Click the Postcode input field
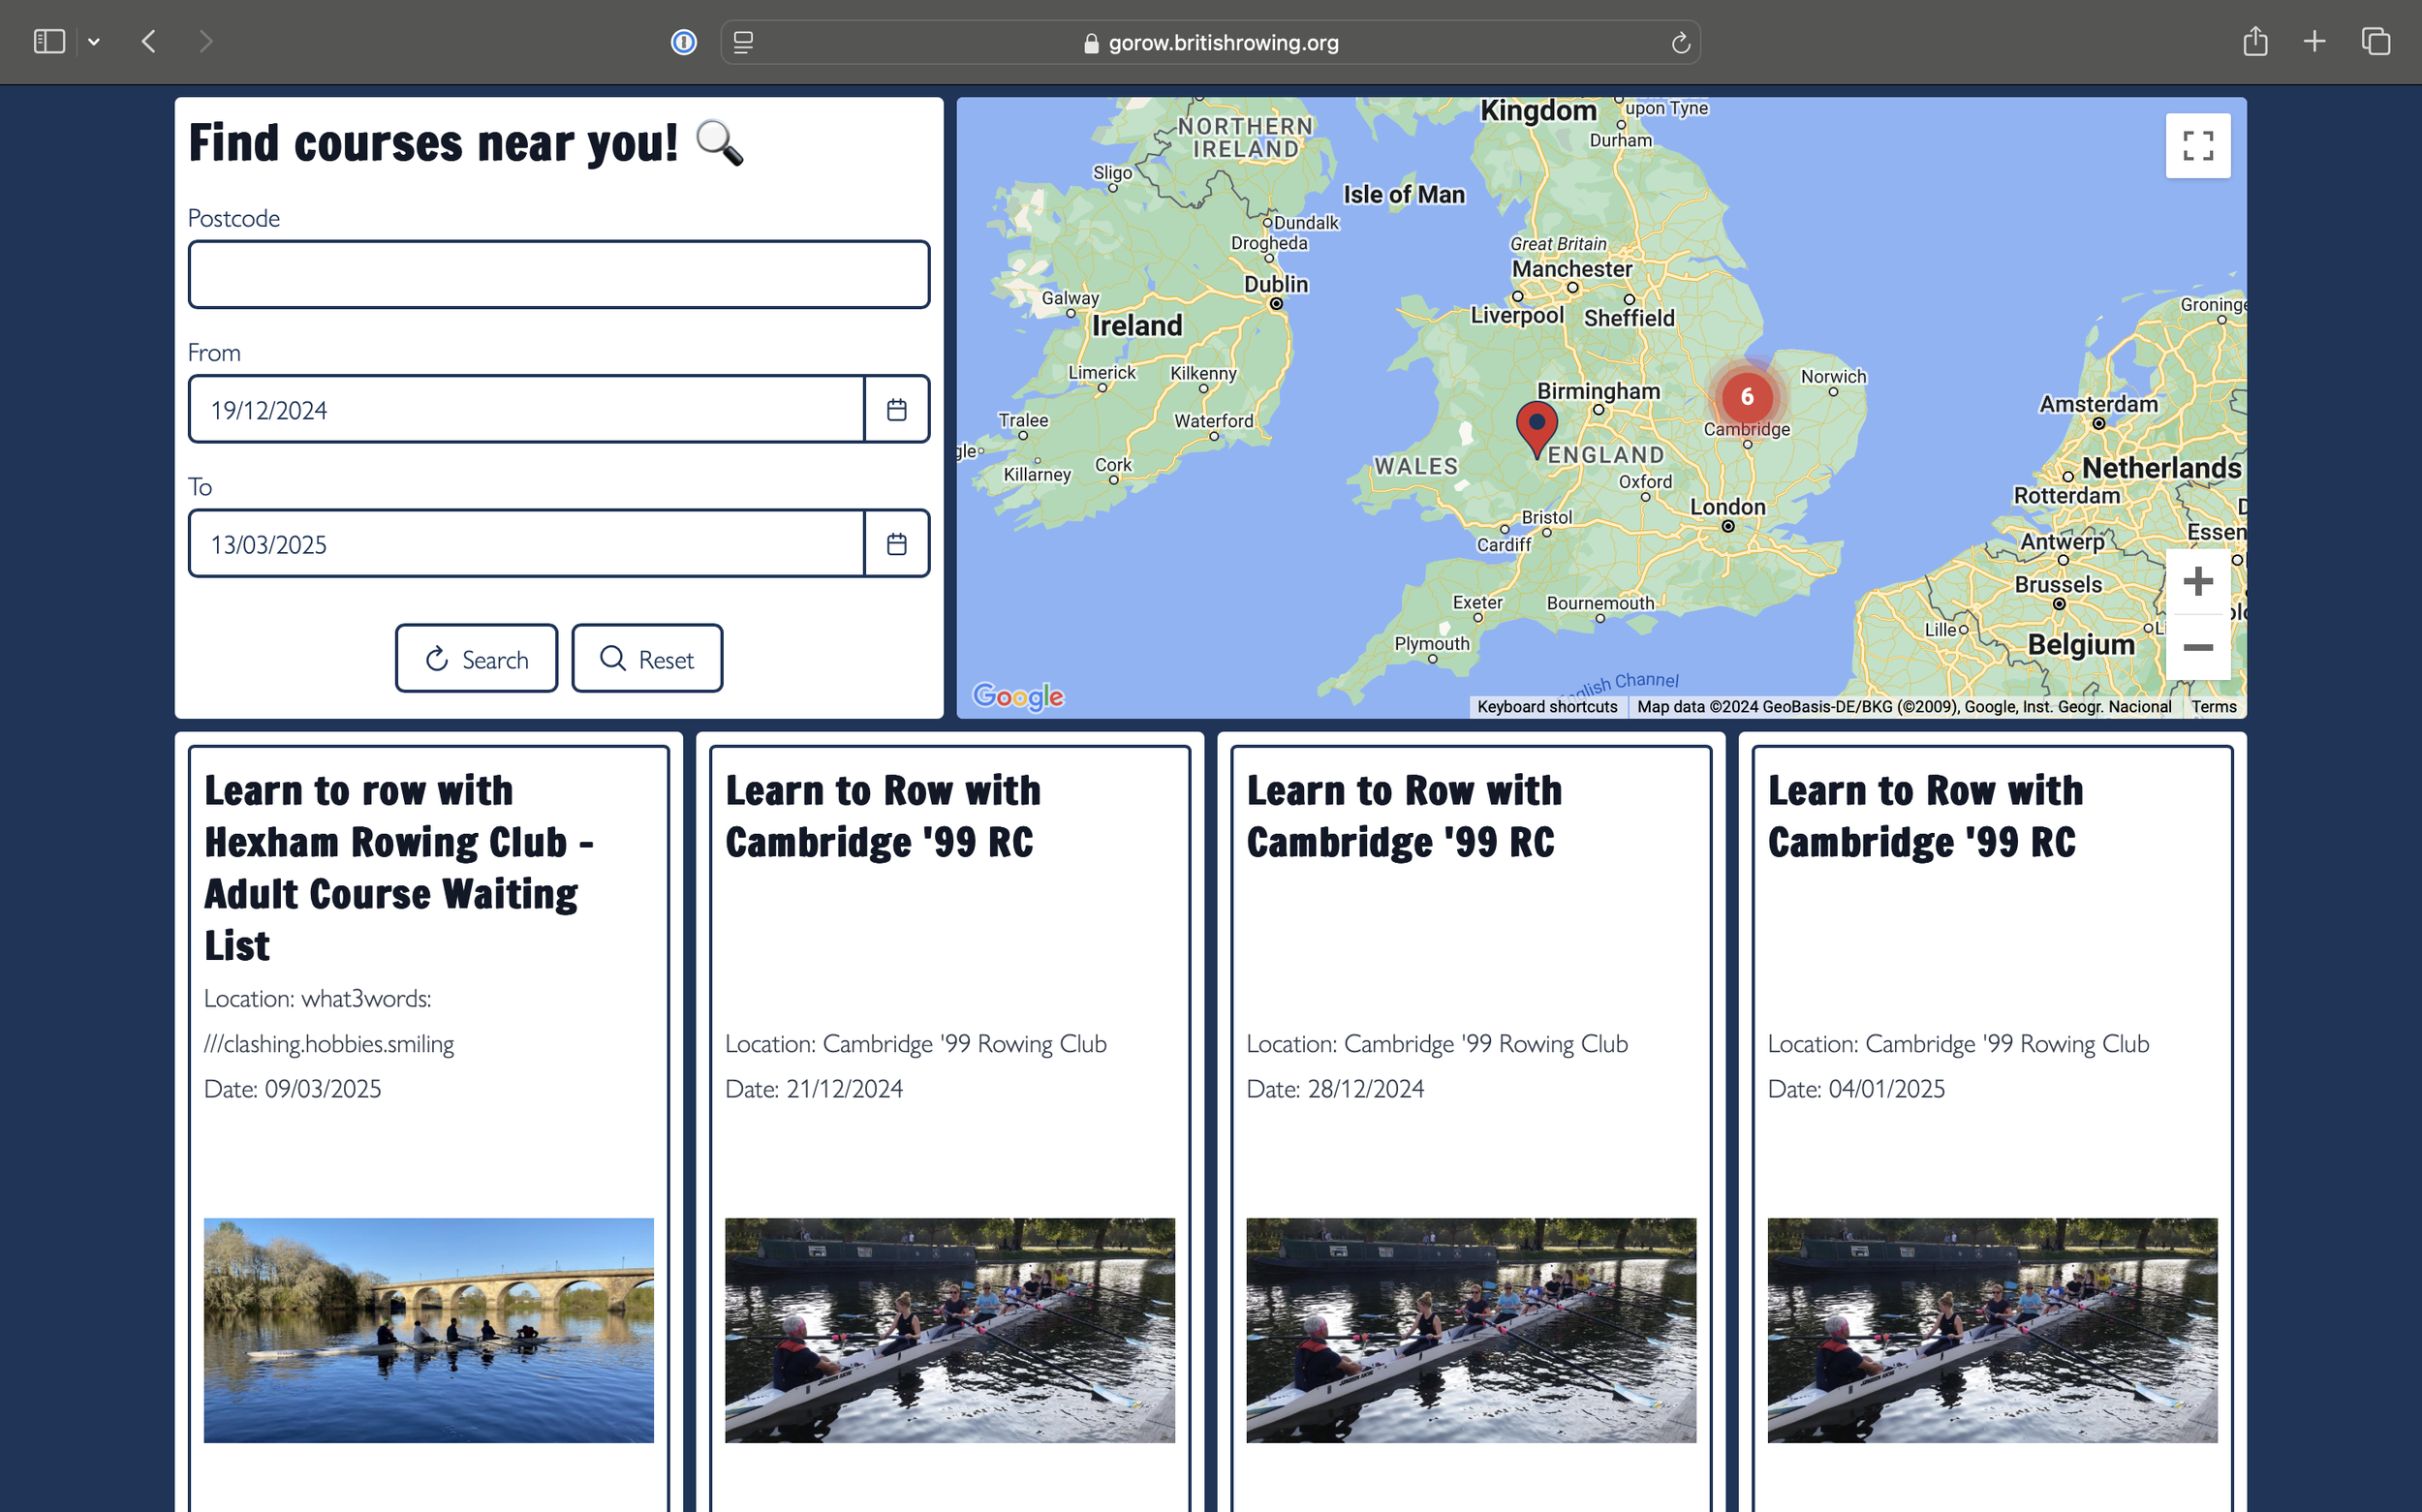 [x=558, y=274]
